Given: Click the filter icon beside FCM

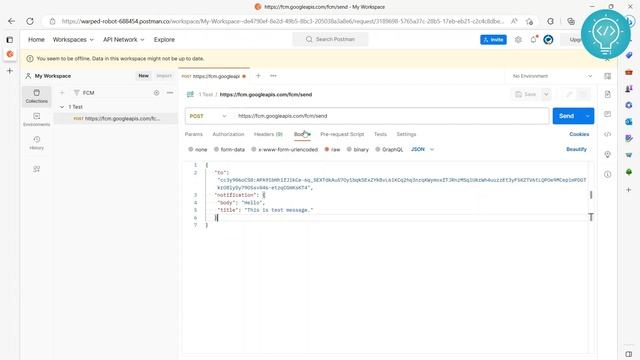Looking at the screenshot, I should [x=76, y=93].
